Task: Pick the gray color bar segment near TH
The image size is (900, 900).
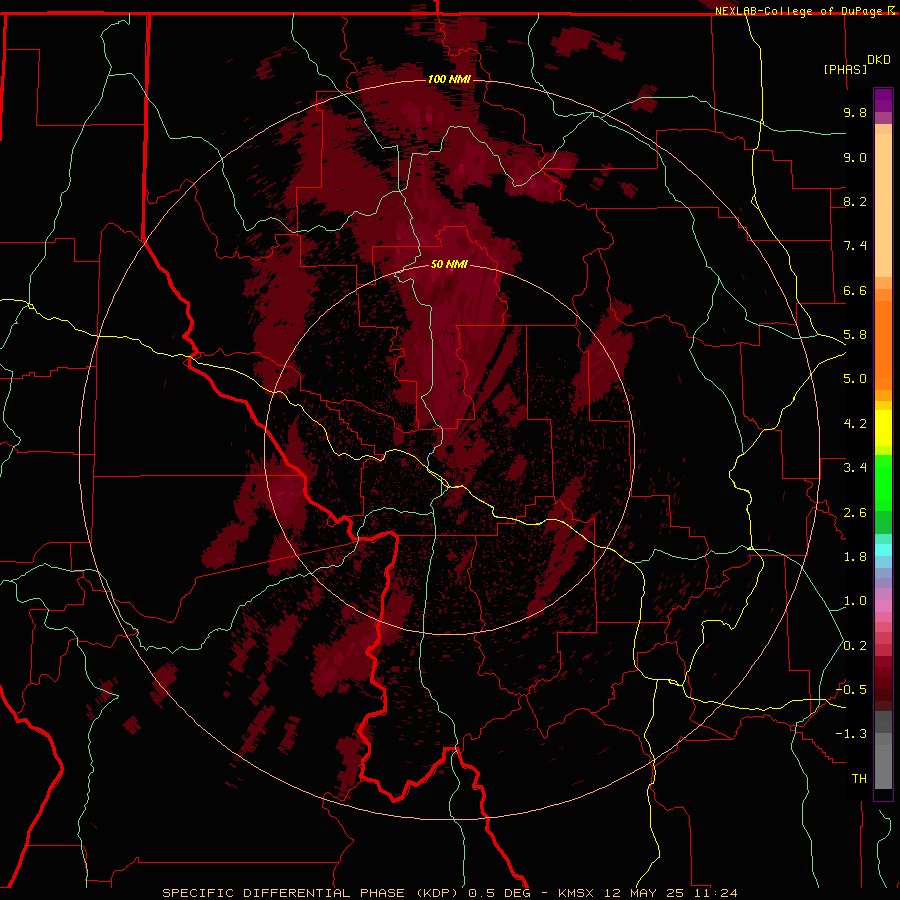Action: 883,769
